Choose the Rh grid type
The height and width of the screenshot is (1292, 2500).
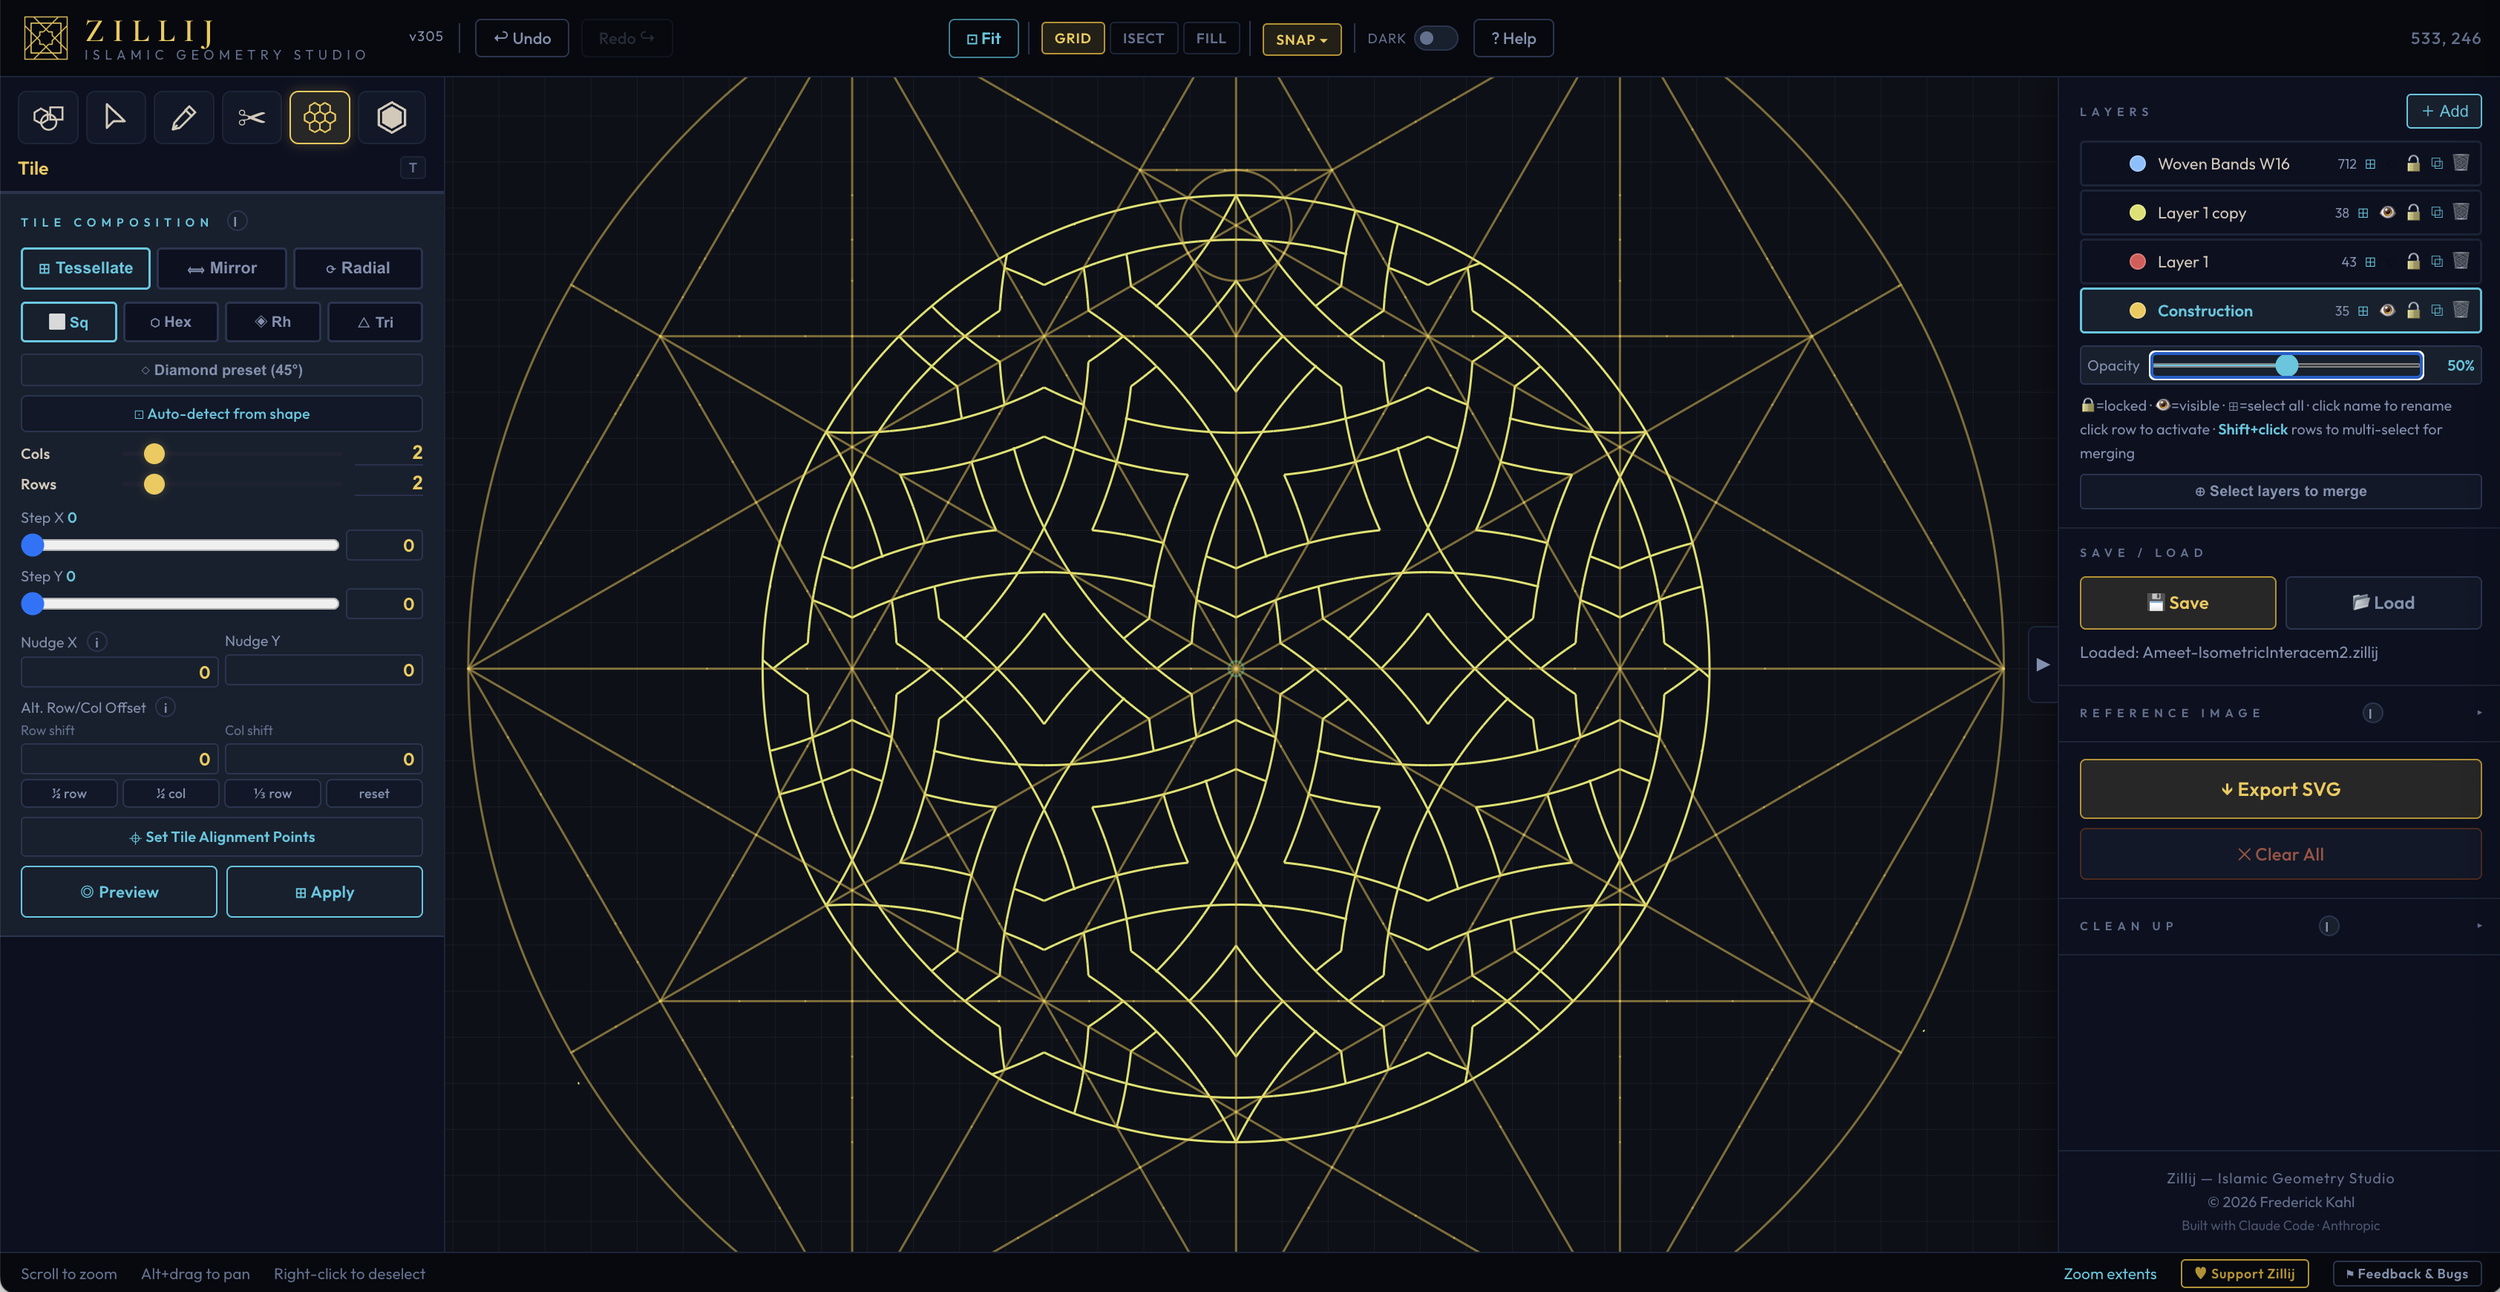point(273,322)
